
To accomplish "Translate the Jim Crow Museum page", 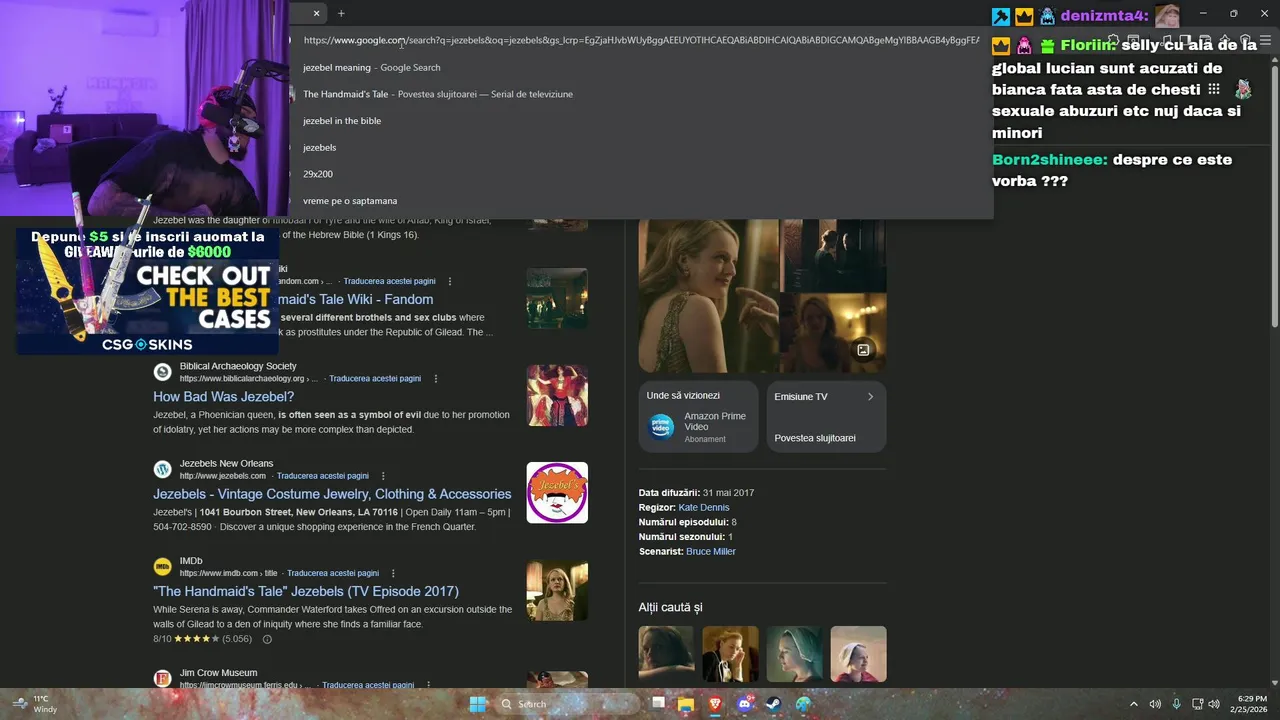I will 368,685.
